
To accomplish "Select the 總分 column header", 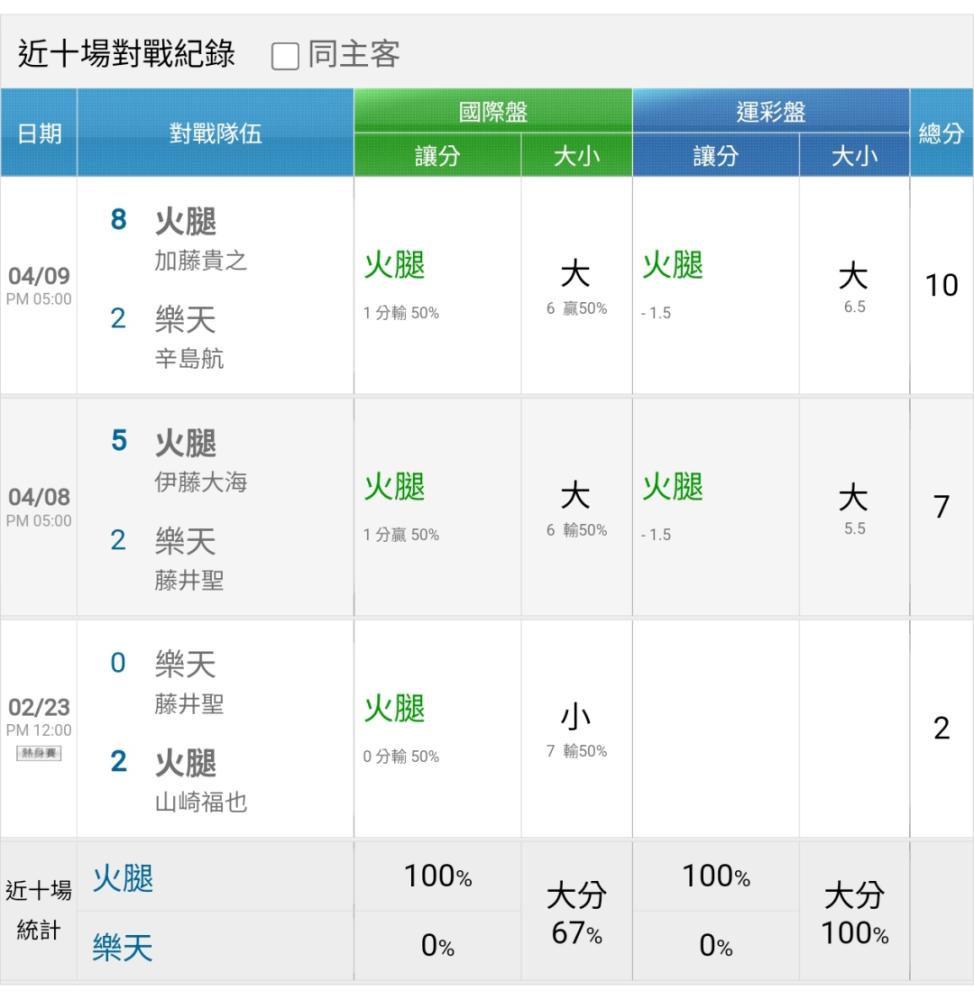I will pyautogui.click(x=941, y=133).
